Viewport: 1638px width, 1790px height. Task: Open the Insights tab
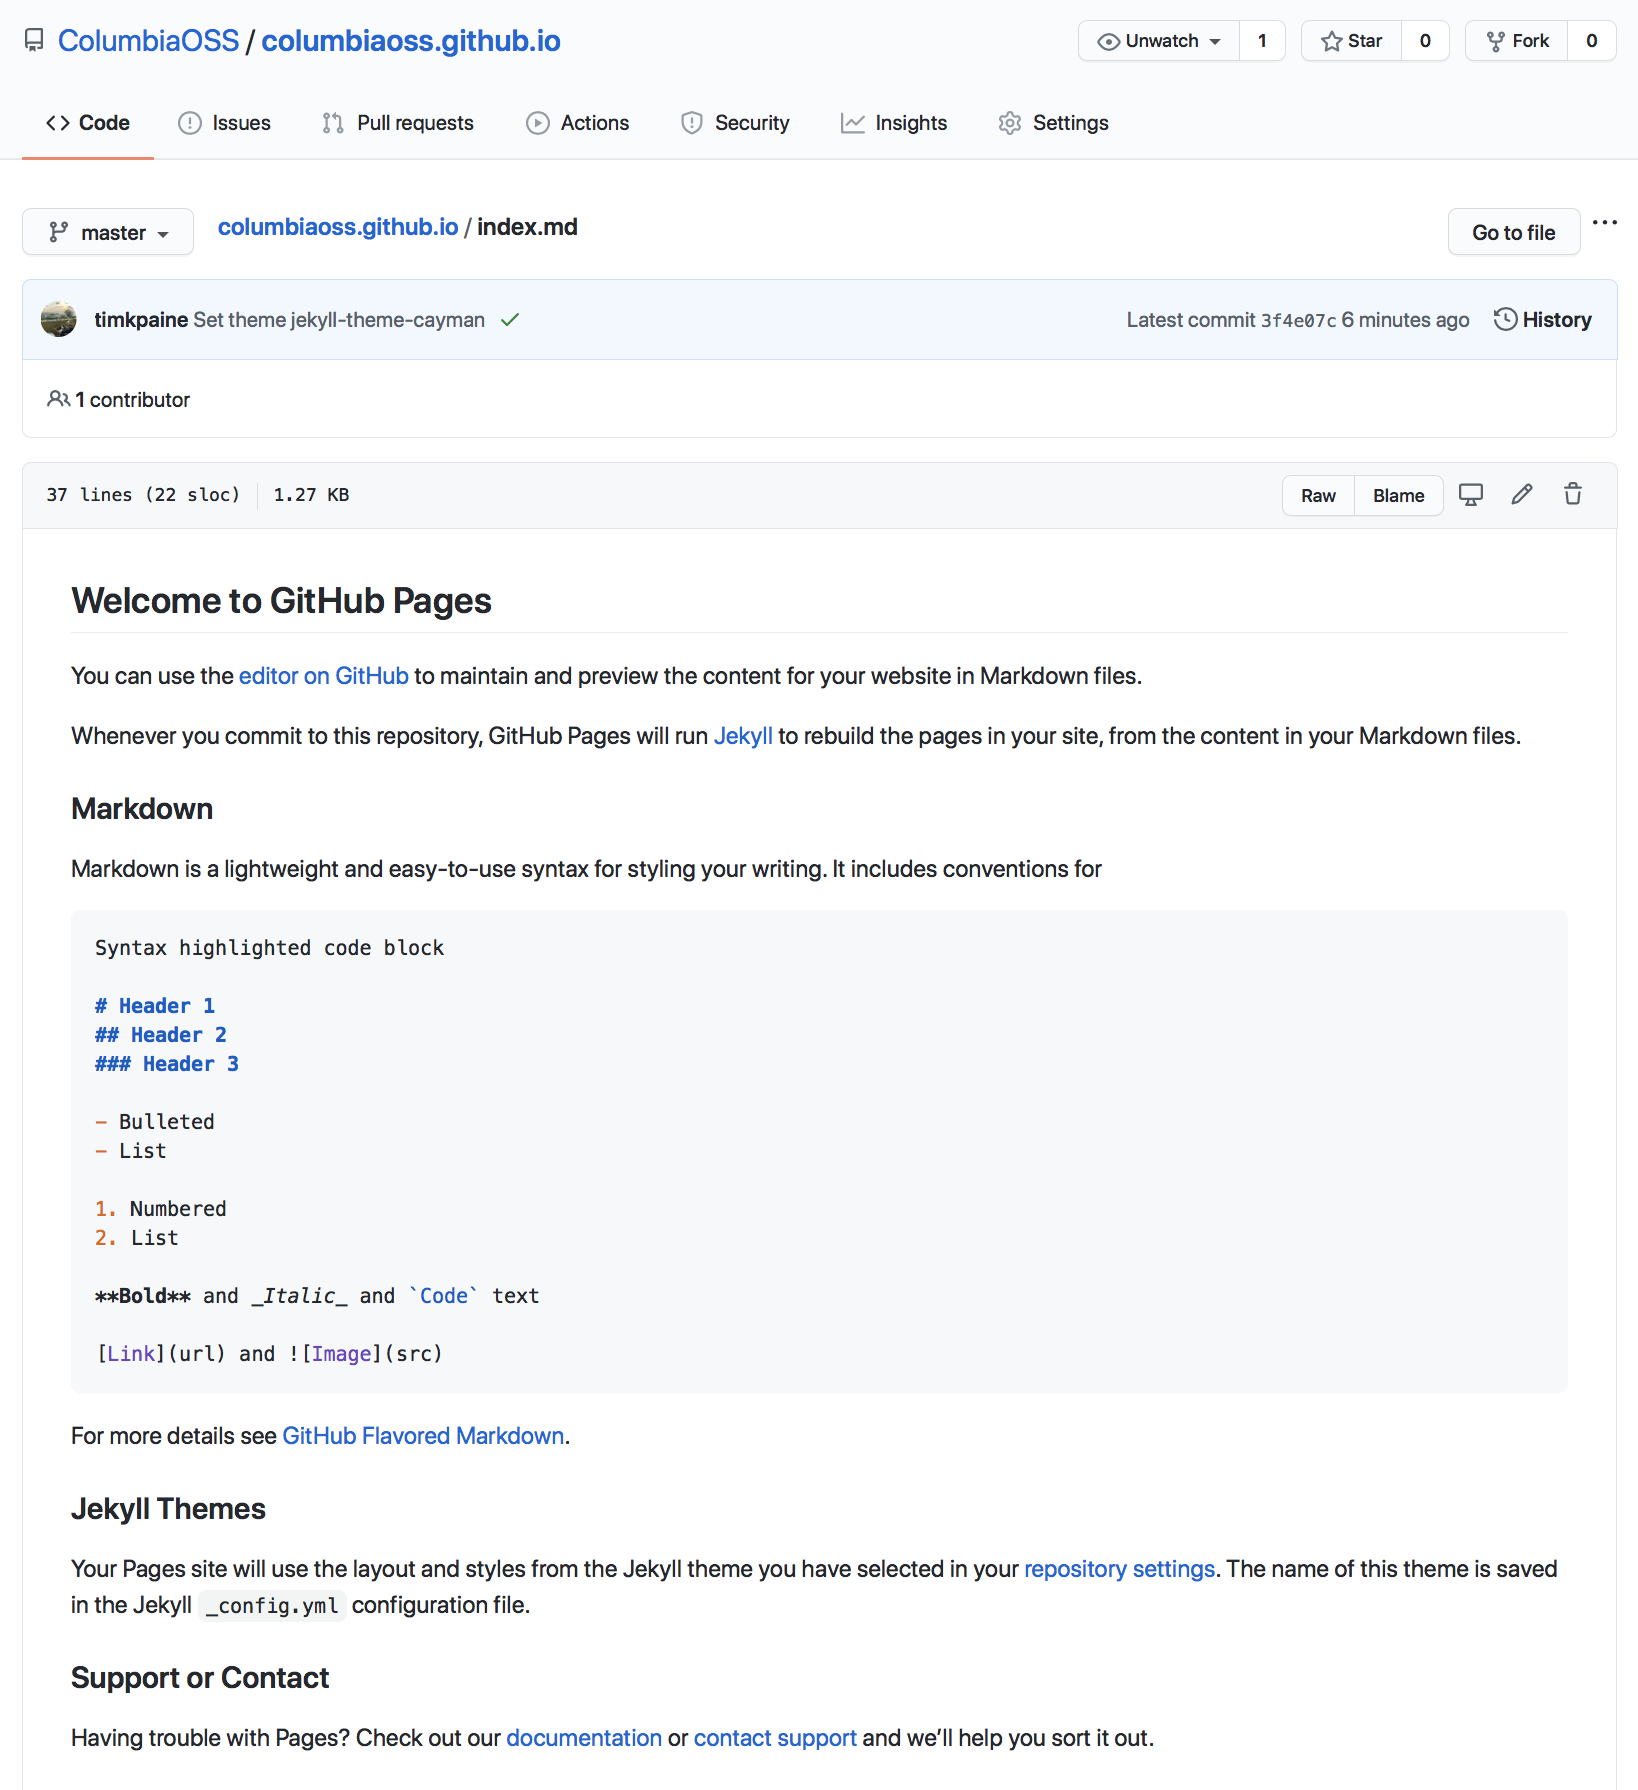click(894, 123)
